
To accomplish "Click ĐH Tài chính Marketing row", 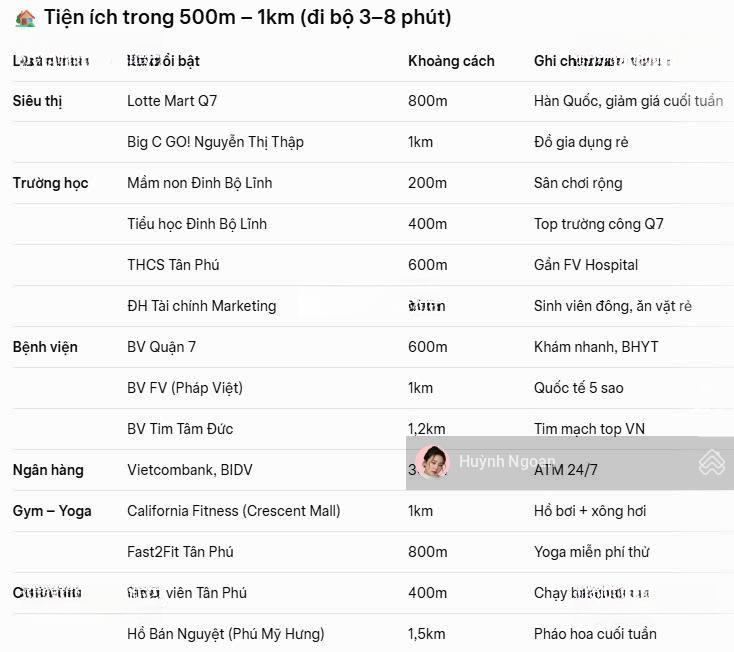I will point(201,306).
